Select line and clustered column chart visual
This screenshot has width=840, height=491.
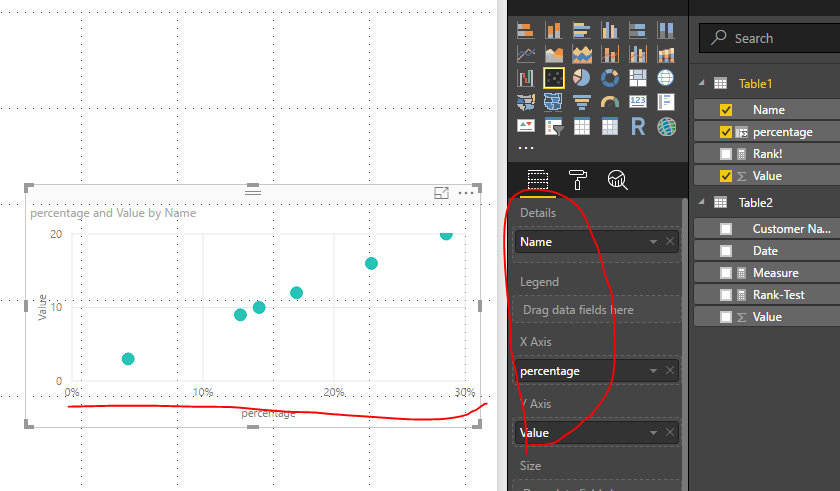638,54
